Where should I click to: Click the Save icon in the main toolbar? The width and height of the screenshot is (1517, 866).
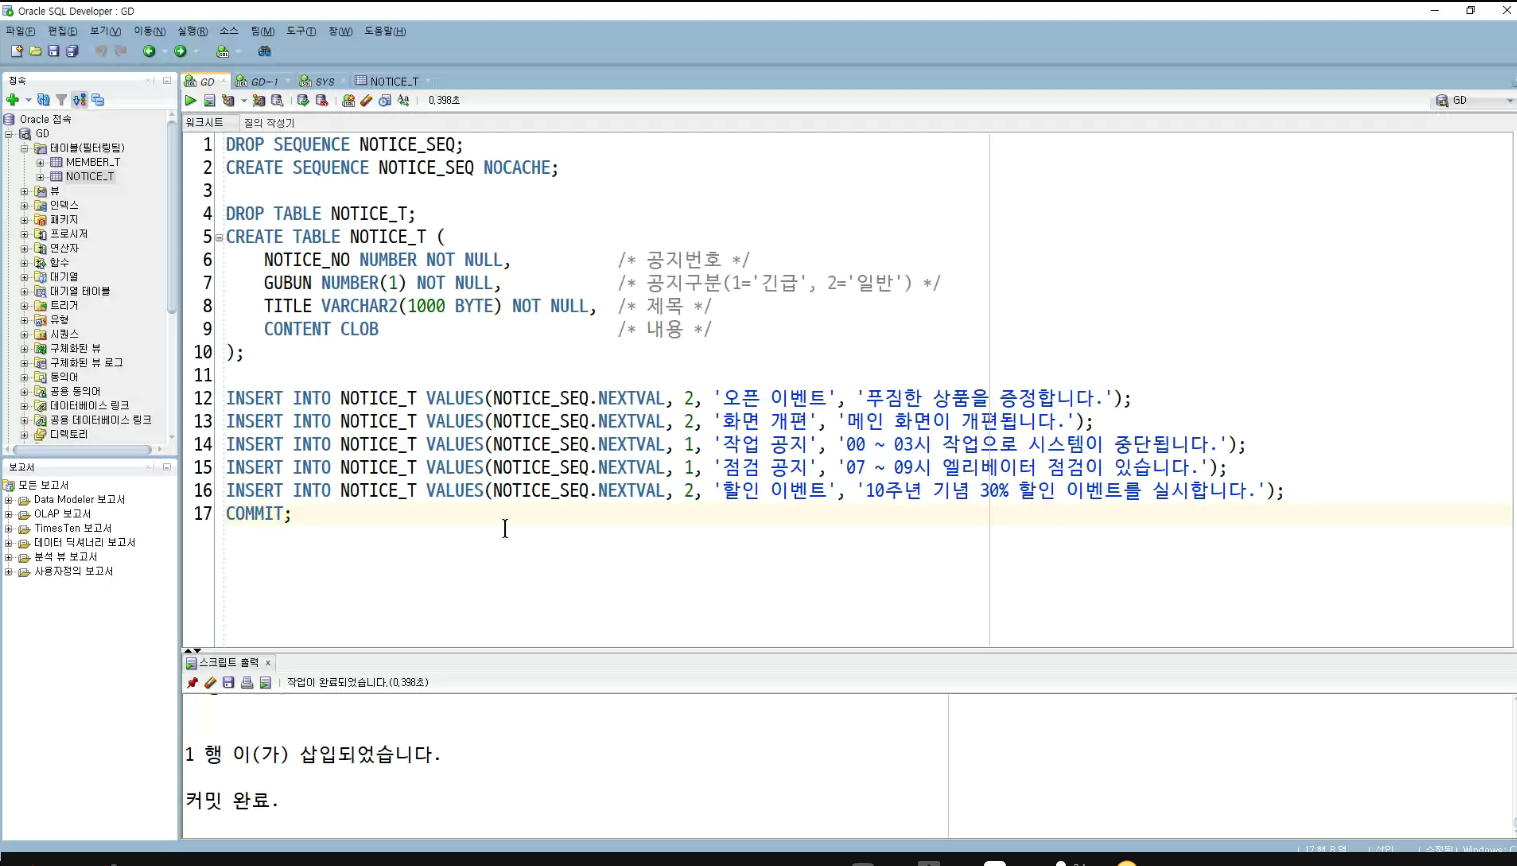(x=53, y=51)
